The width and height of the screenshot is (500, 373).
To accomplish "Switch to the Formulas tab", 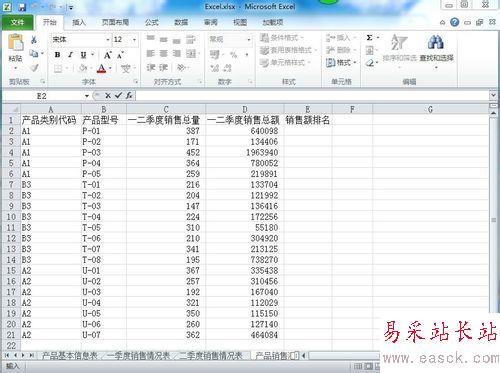I will point(152,22).
